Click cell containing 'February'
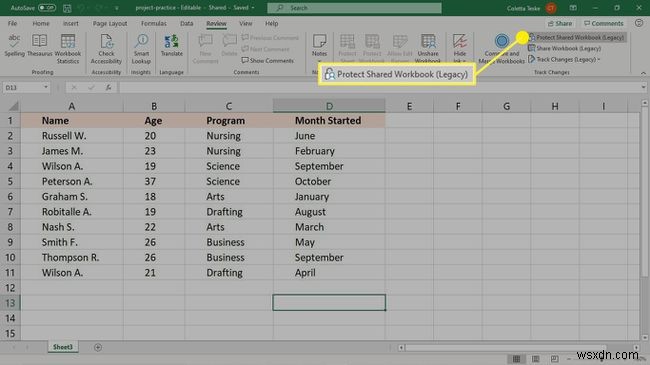 click(329, 151)
